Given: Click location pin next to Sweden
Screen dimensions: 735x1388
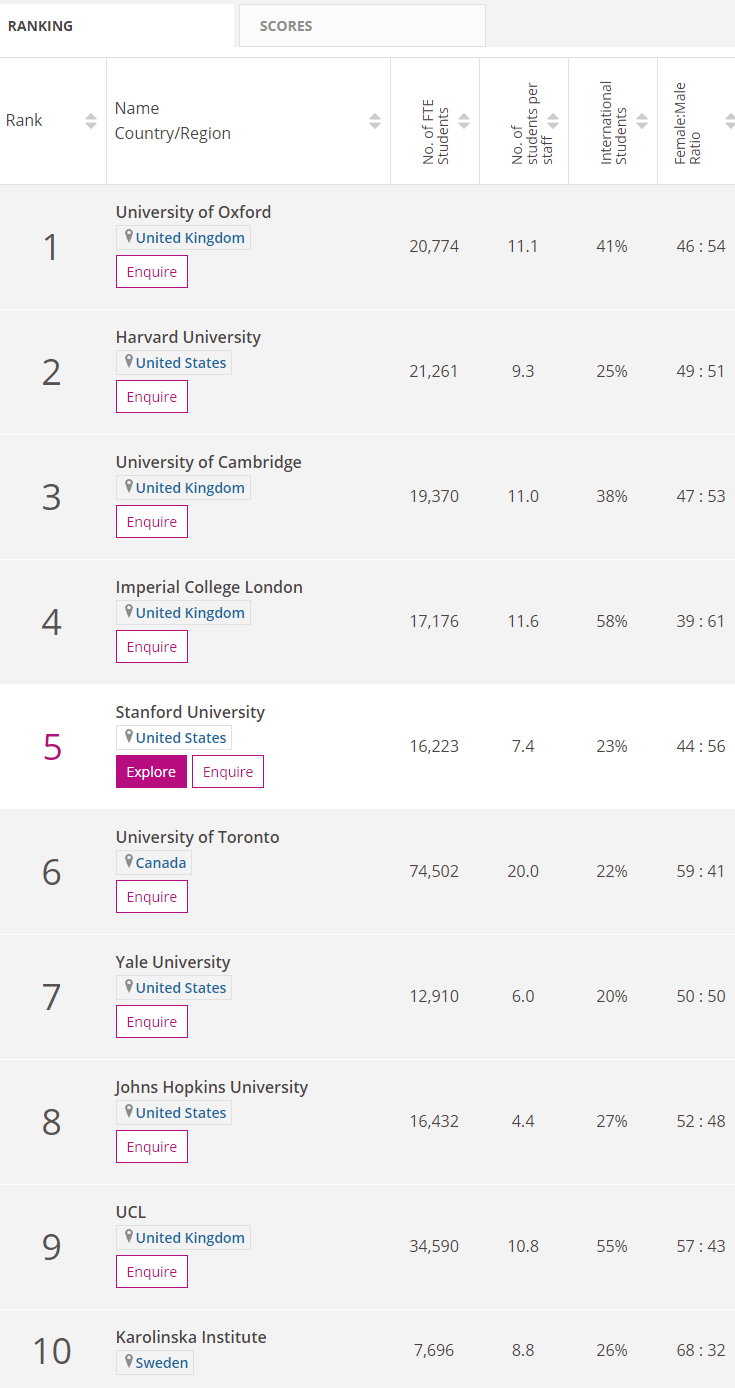Looking at the screenshot, I should (128, 1362).
